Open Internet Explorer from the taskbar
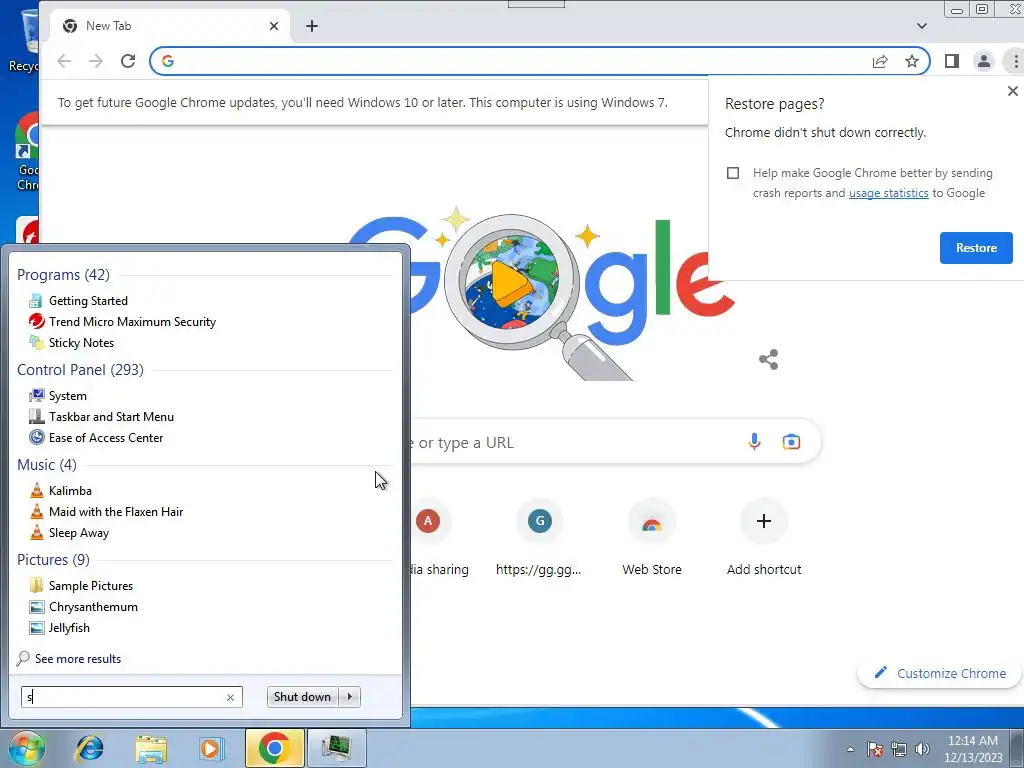Viewport: 1024px width, 768px height. [x=89, y=748]
